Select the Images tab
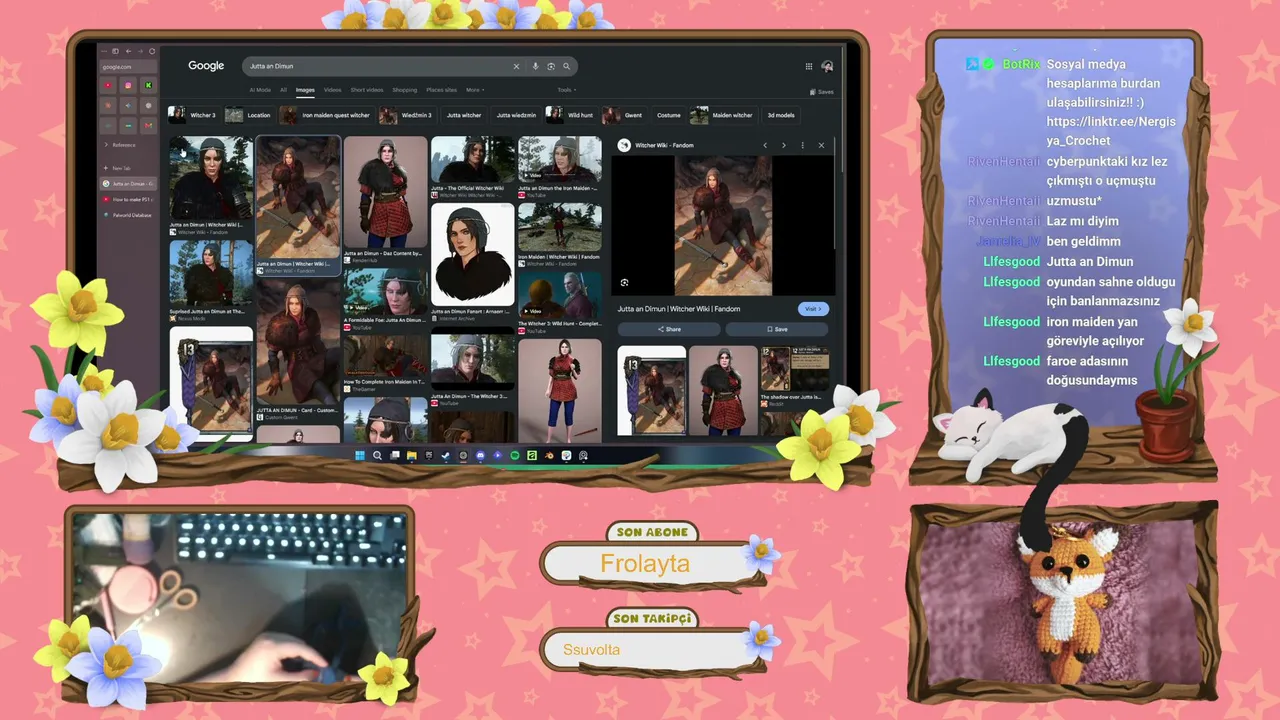The image size is (1280, 720). [305, 90]
